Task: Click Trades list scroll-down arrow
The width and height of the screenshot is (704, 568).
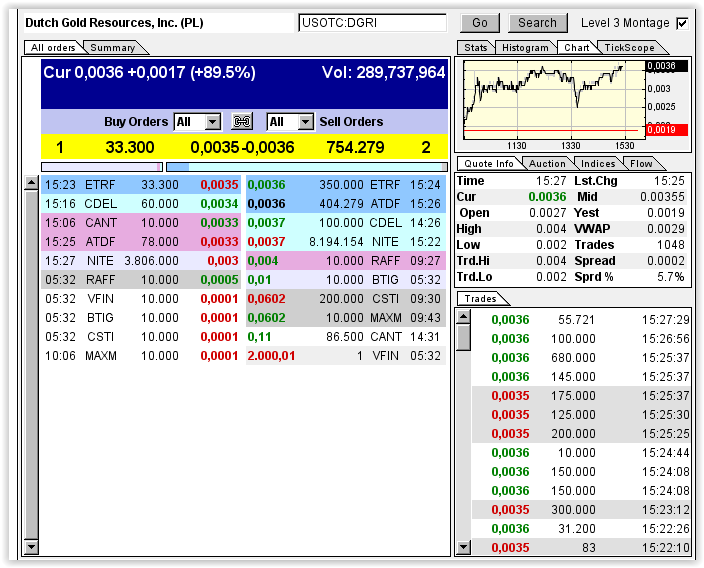Action: point(463,547)
